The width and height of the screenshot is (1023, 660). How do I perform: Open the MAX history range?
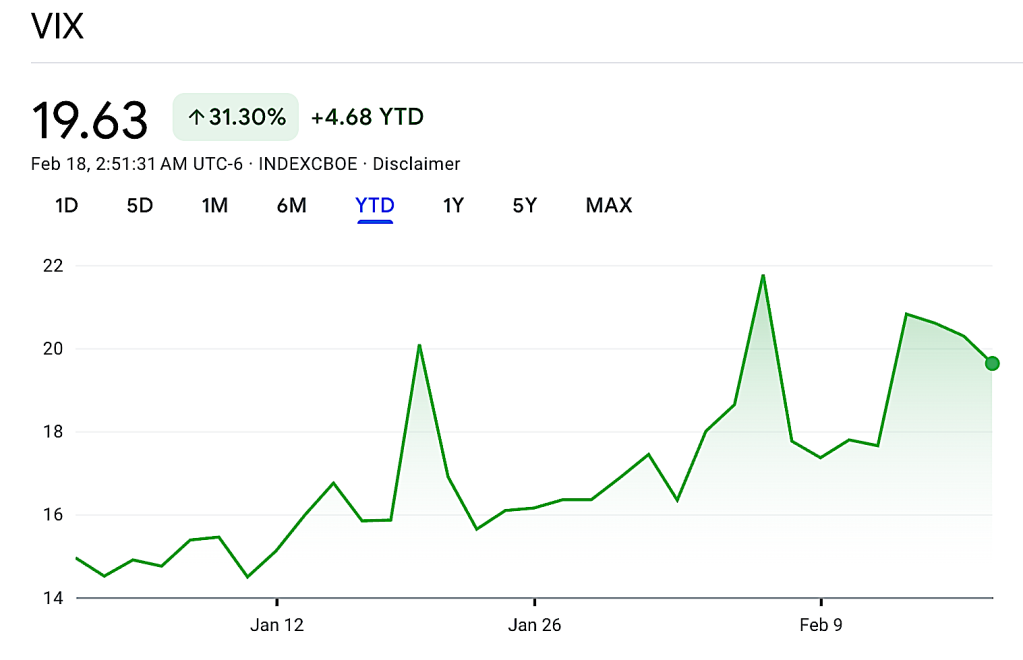608,206
